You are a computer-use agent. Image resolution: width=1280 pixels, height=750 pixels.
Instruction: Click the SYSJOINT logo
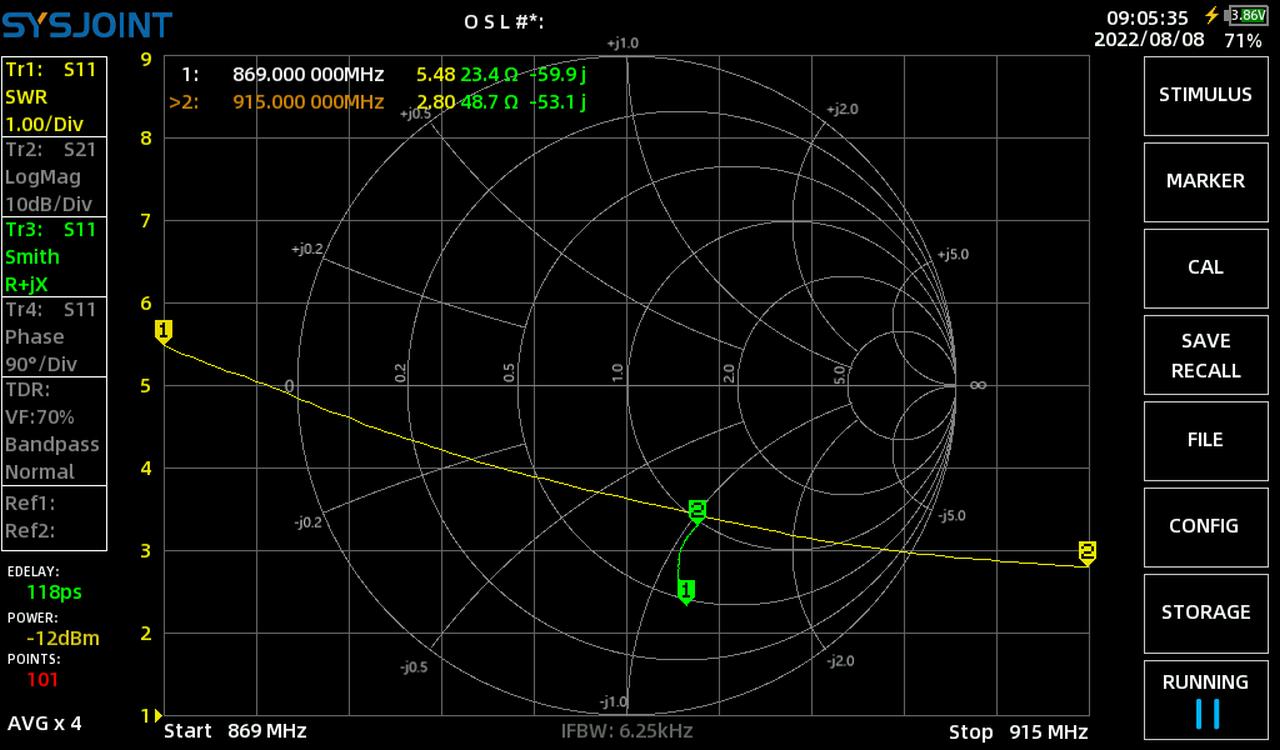tap(87, 24)
